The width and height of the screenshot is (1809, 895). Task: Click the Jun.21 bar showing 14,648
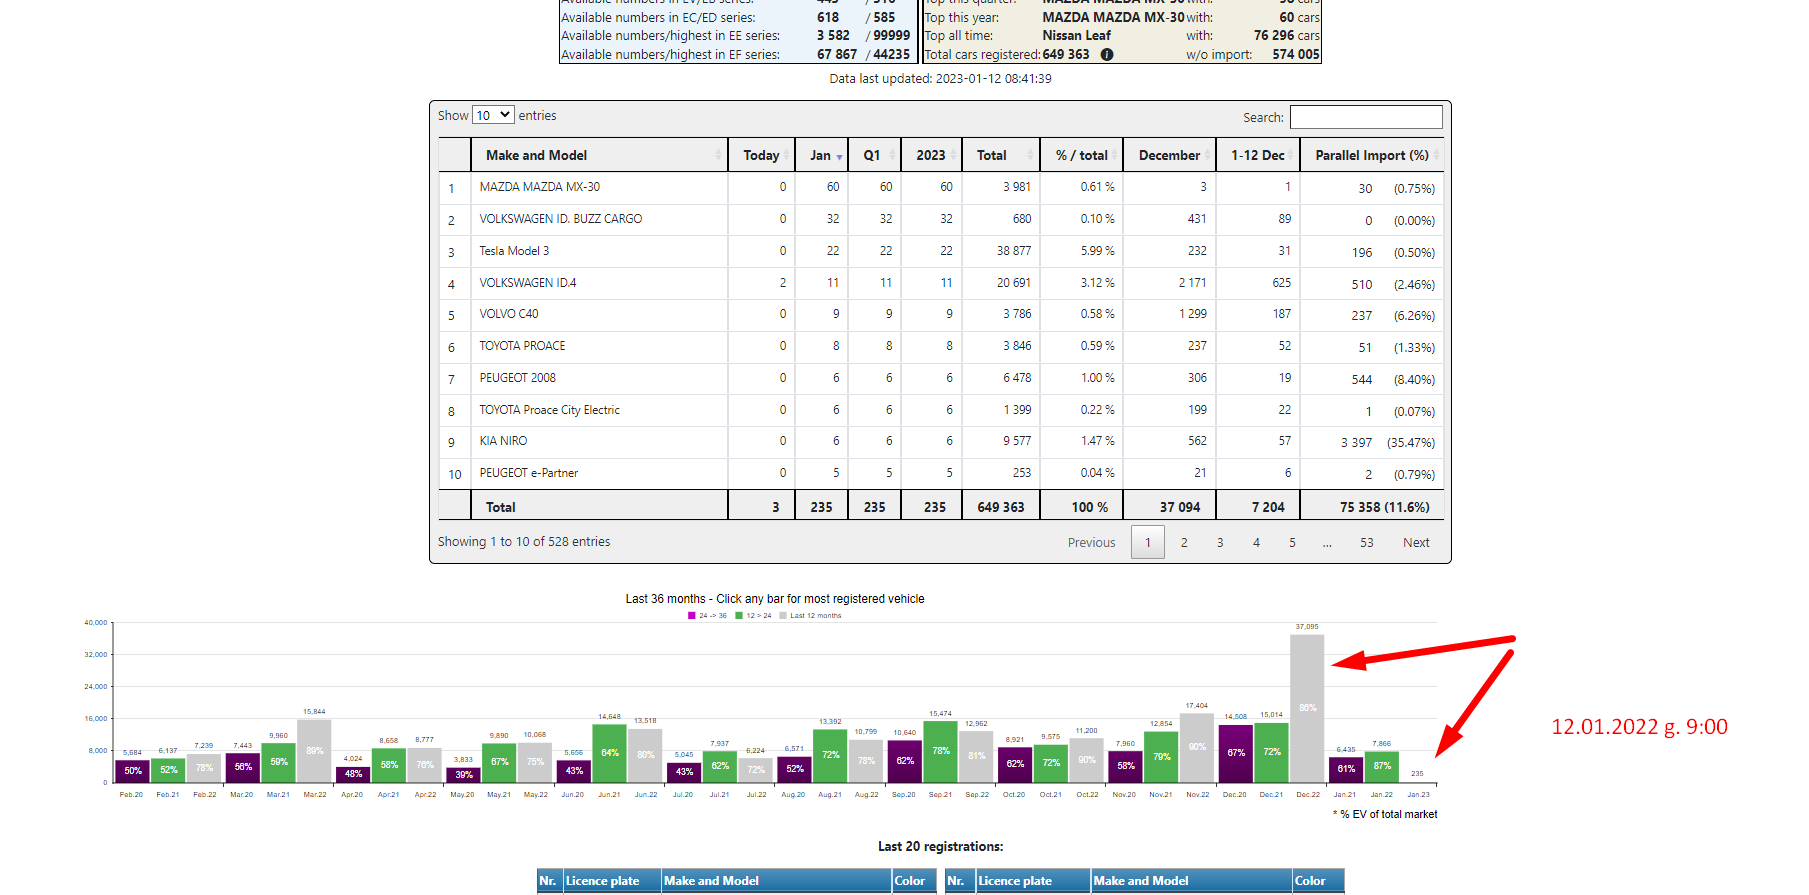click(609, 753)
